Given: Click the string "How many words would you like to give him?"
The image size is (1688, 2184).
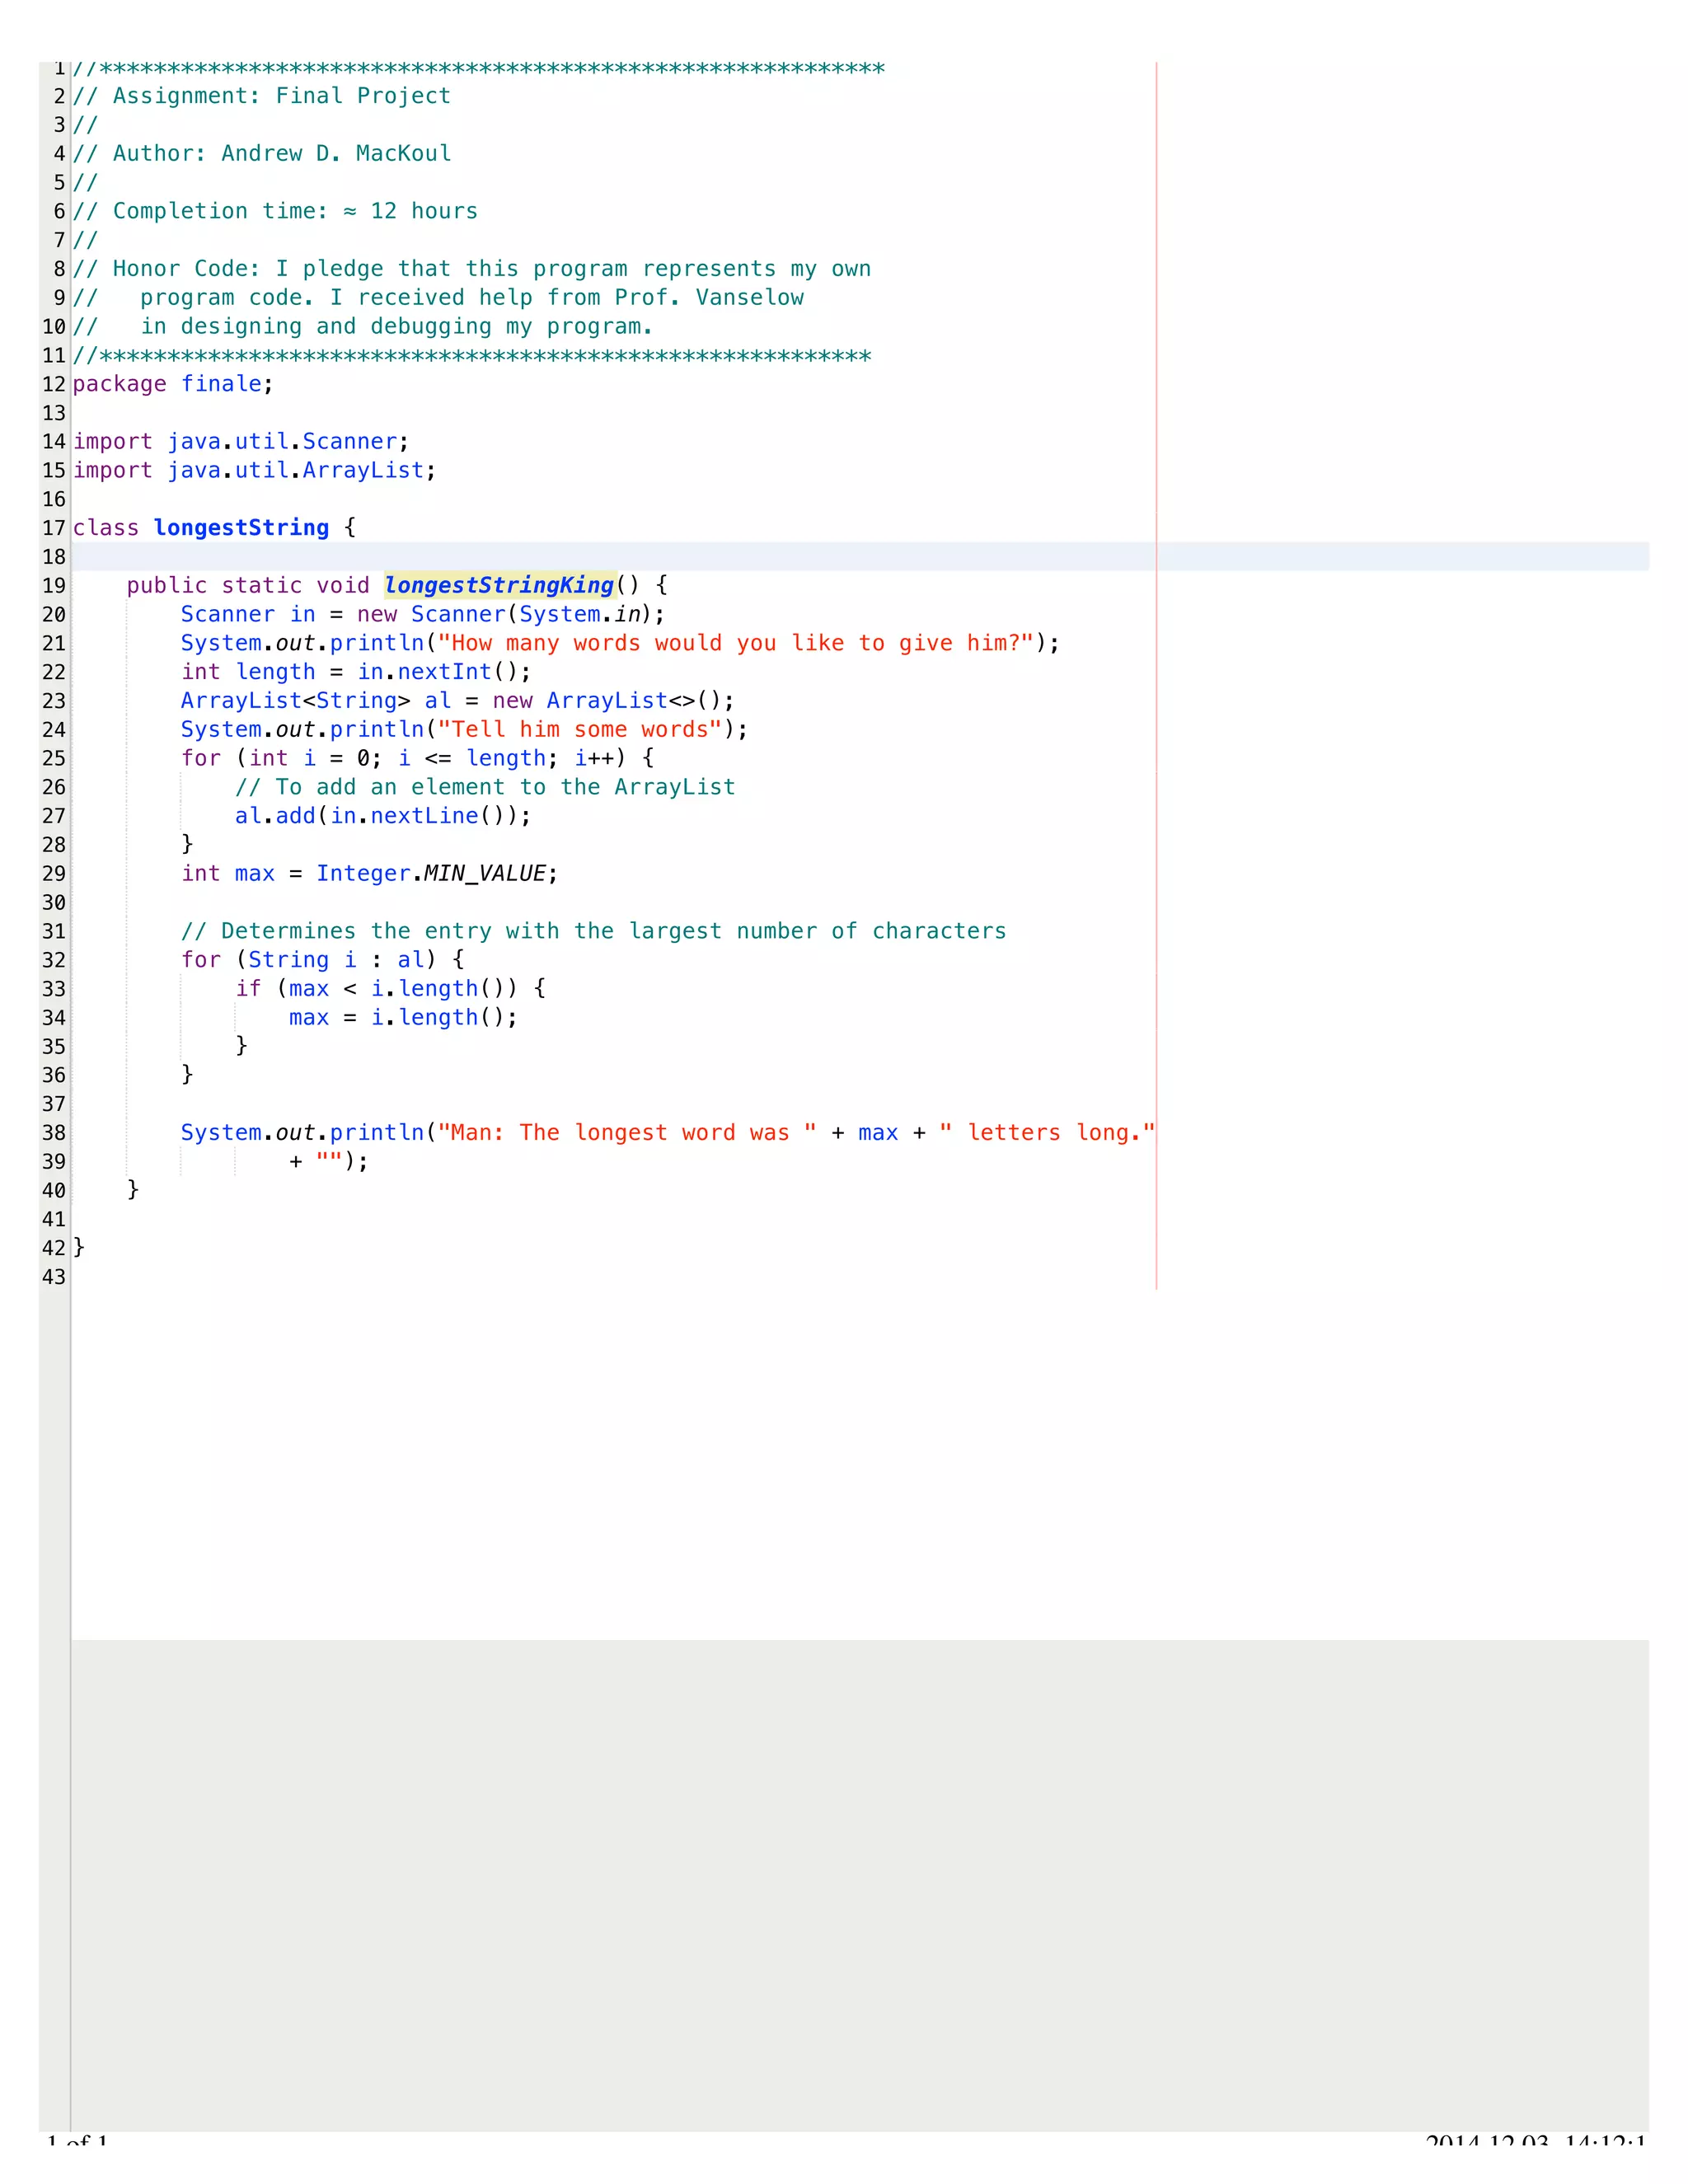Looking at the screenshot, I should click(x=736, y=643).
